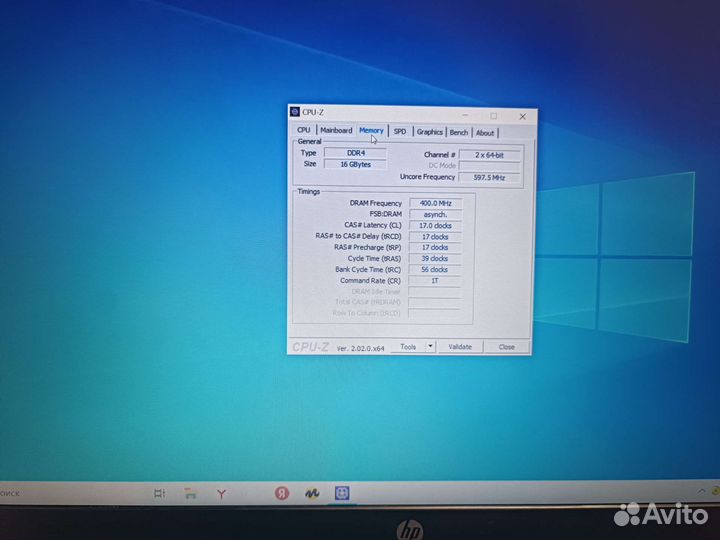
Task: Switch to the Graphics tab
Action: [x=430, y=132]
